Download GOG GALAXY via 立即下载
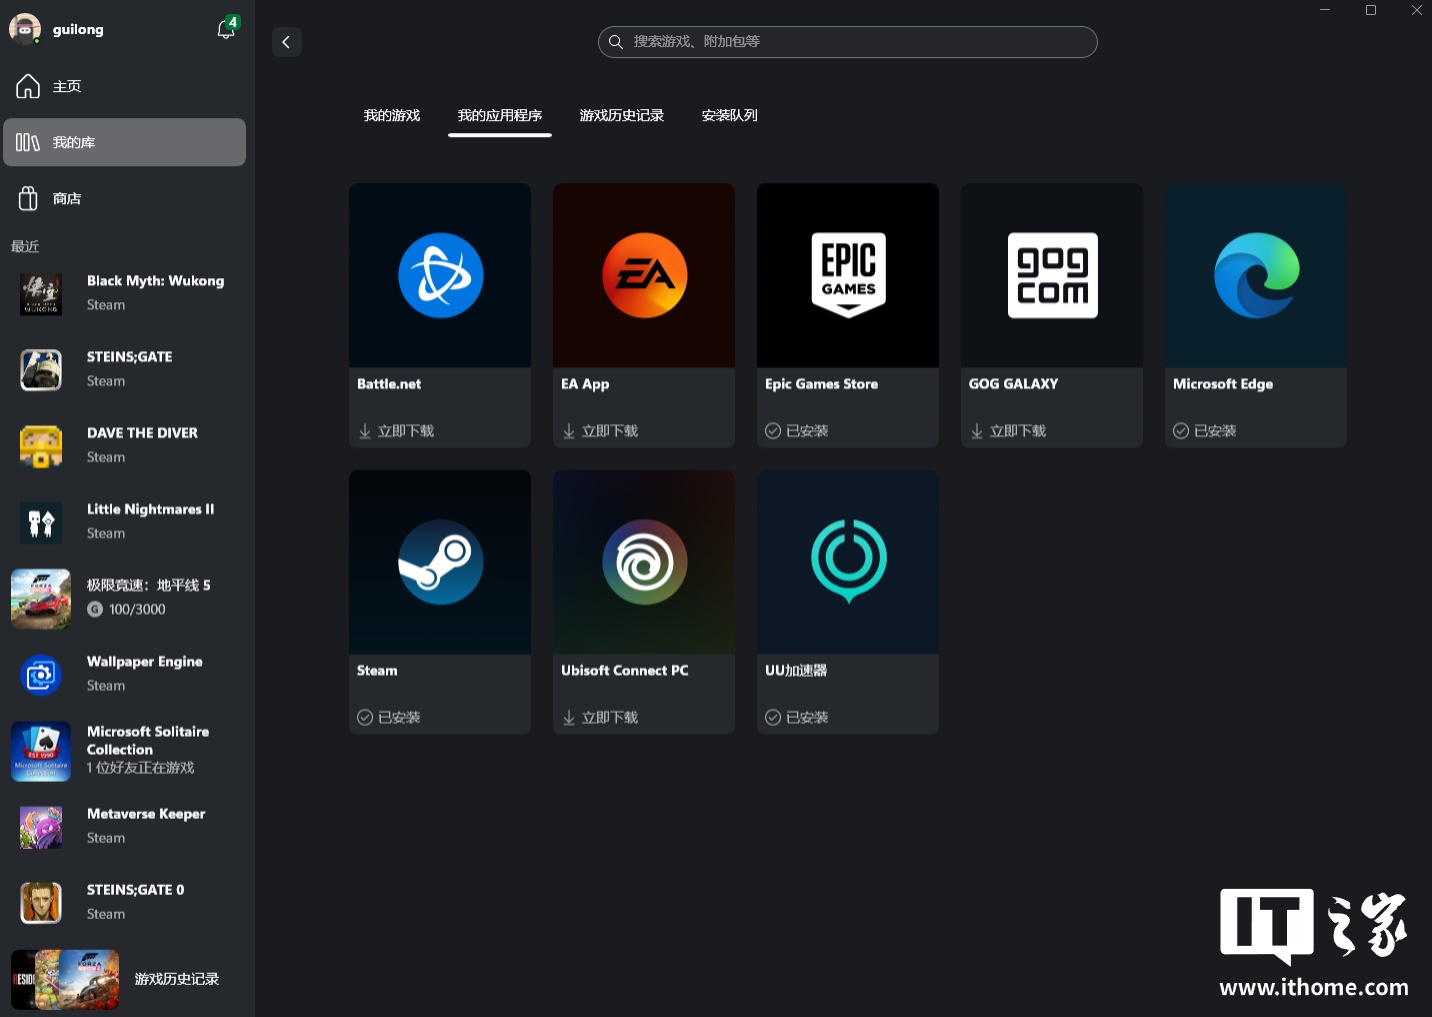 tap(1009, 431)
